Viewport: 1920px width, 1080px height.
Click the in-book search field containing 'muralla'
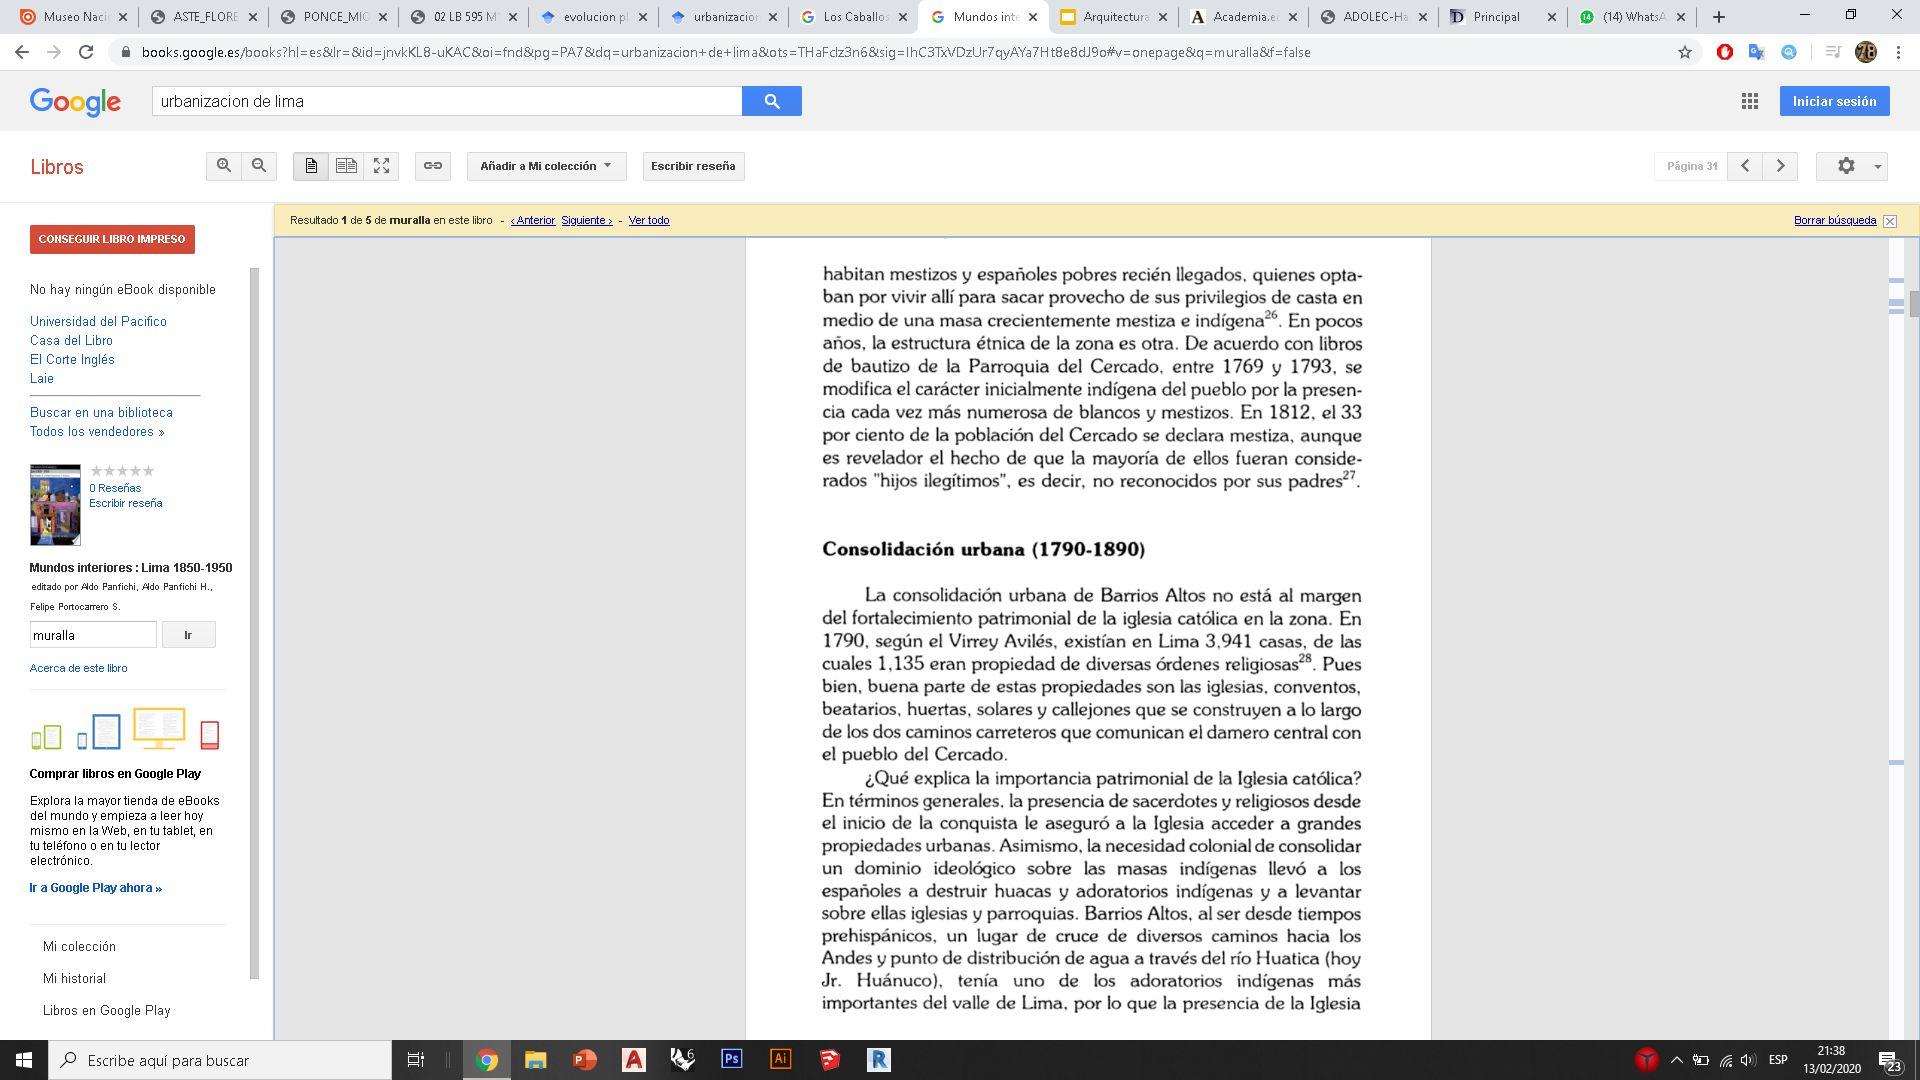pyautogui.click(x=93, y=635)
